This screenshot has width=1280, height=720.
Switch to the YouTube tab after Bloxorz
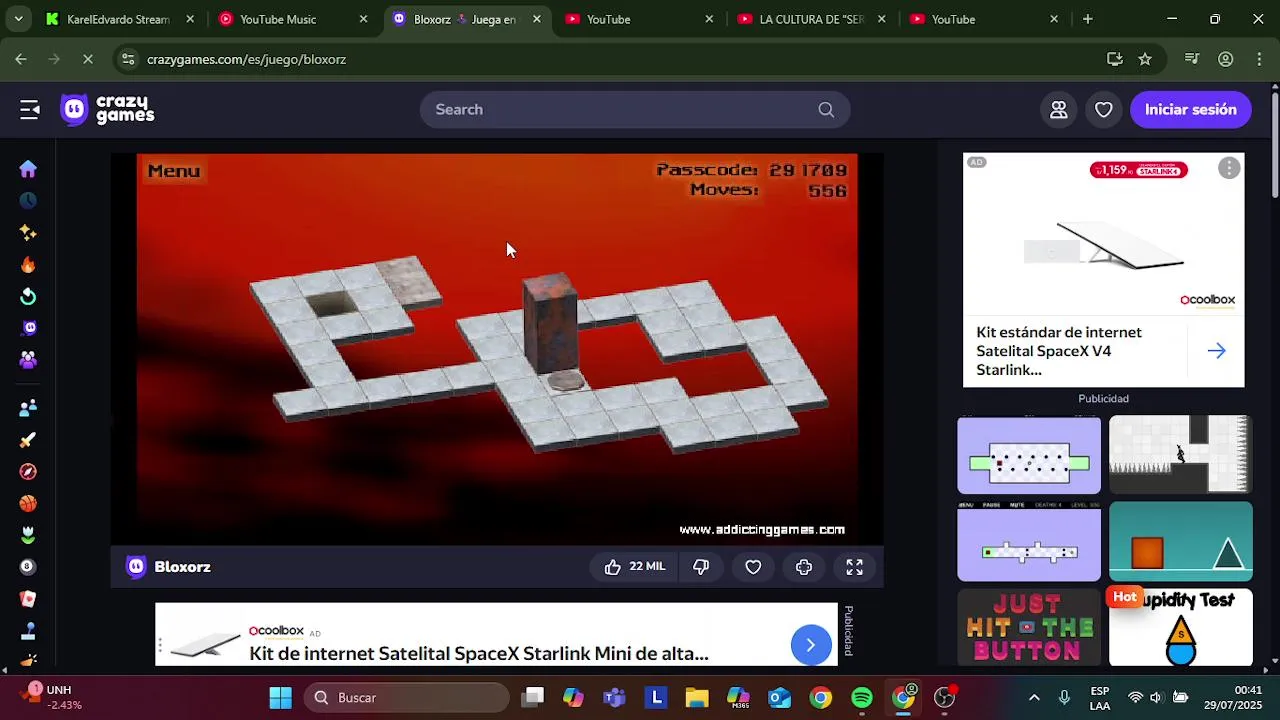point(640,19)
